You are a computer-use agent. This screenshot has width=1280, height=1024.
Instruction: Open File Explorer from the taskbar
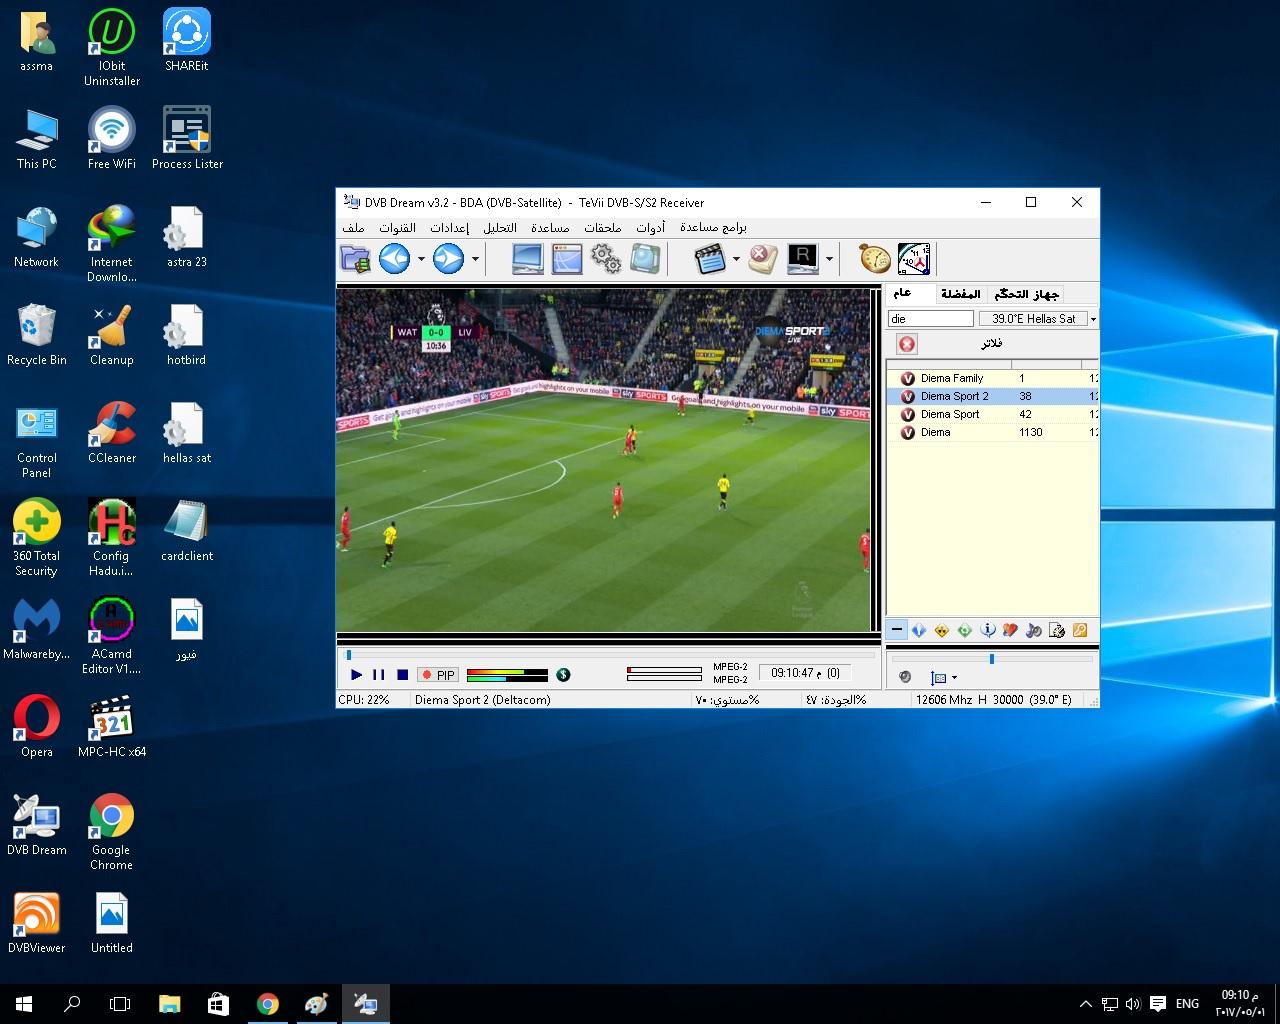169,1004
